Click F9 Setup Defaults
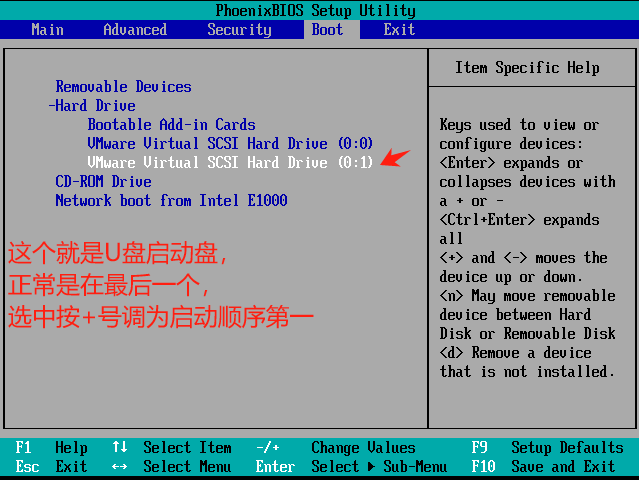The image size is (639, 480). pyautogui.click(x=547, y=448)
